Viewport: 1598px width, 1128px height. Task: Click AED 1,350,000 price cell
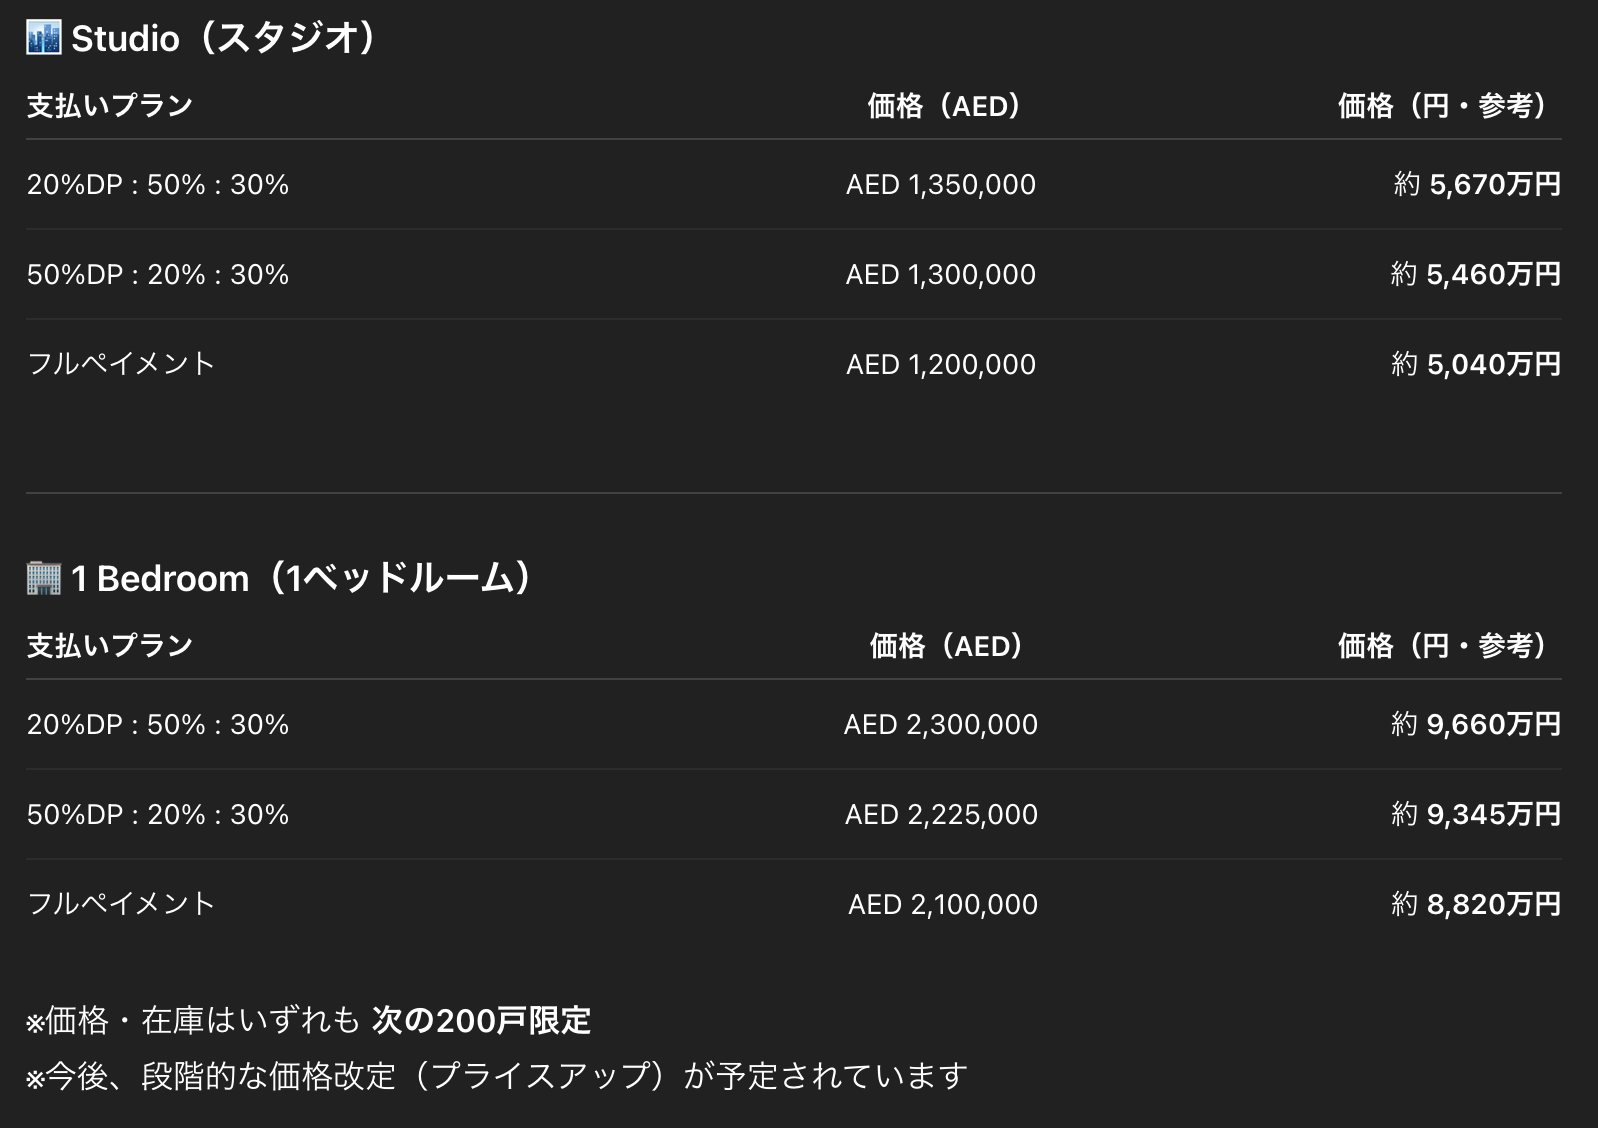[x=940, y=185]
